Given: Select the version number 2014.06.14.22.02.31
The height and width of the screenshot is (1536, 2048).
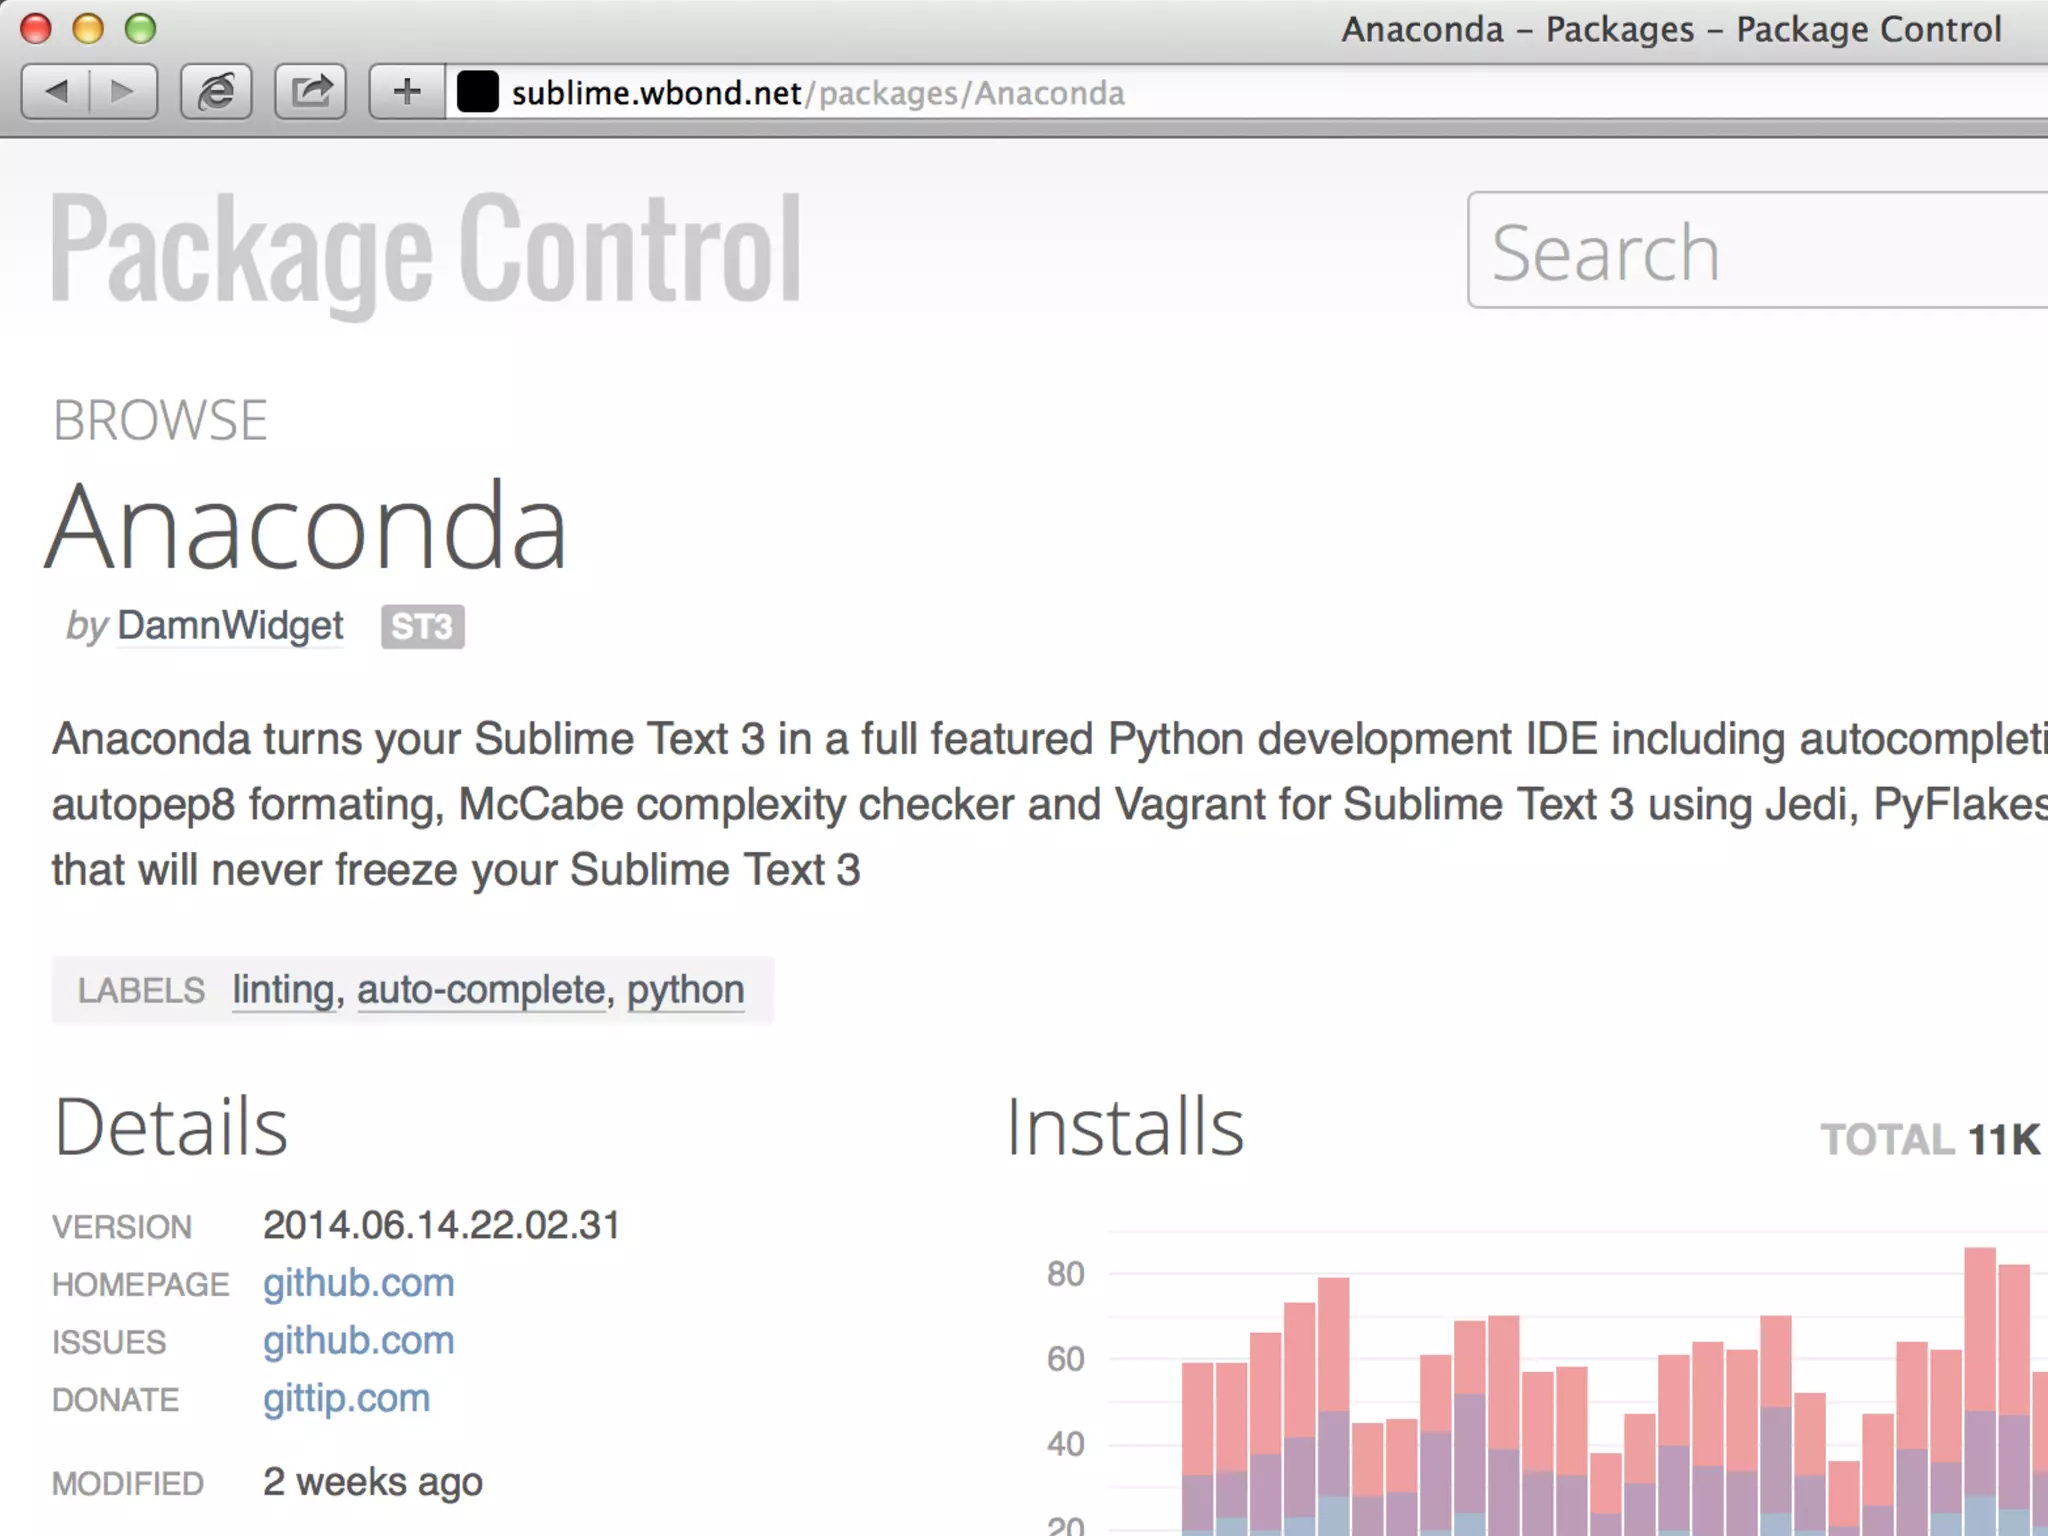Looking at the screenshot, I should 442,1226.
